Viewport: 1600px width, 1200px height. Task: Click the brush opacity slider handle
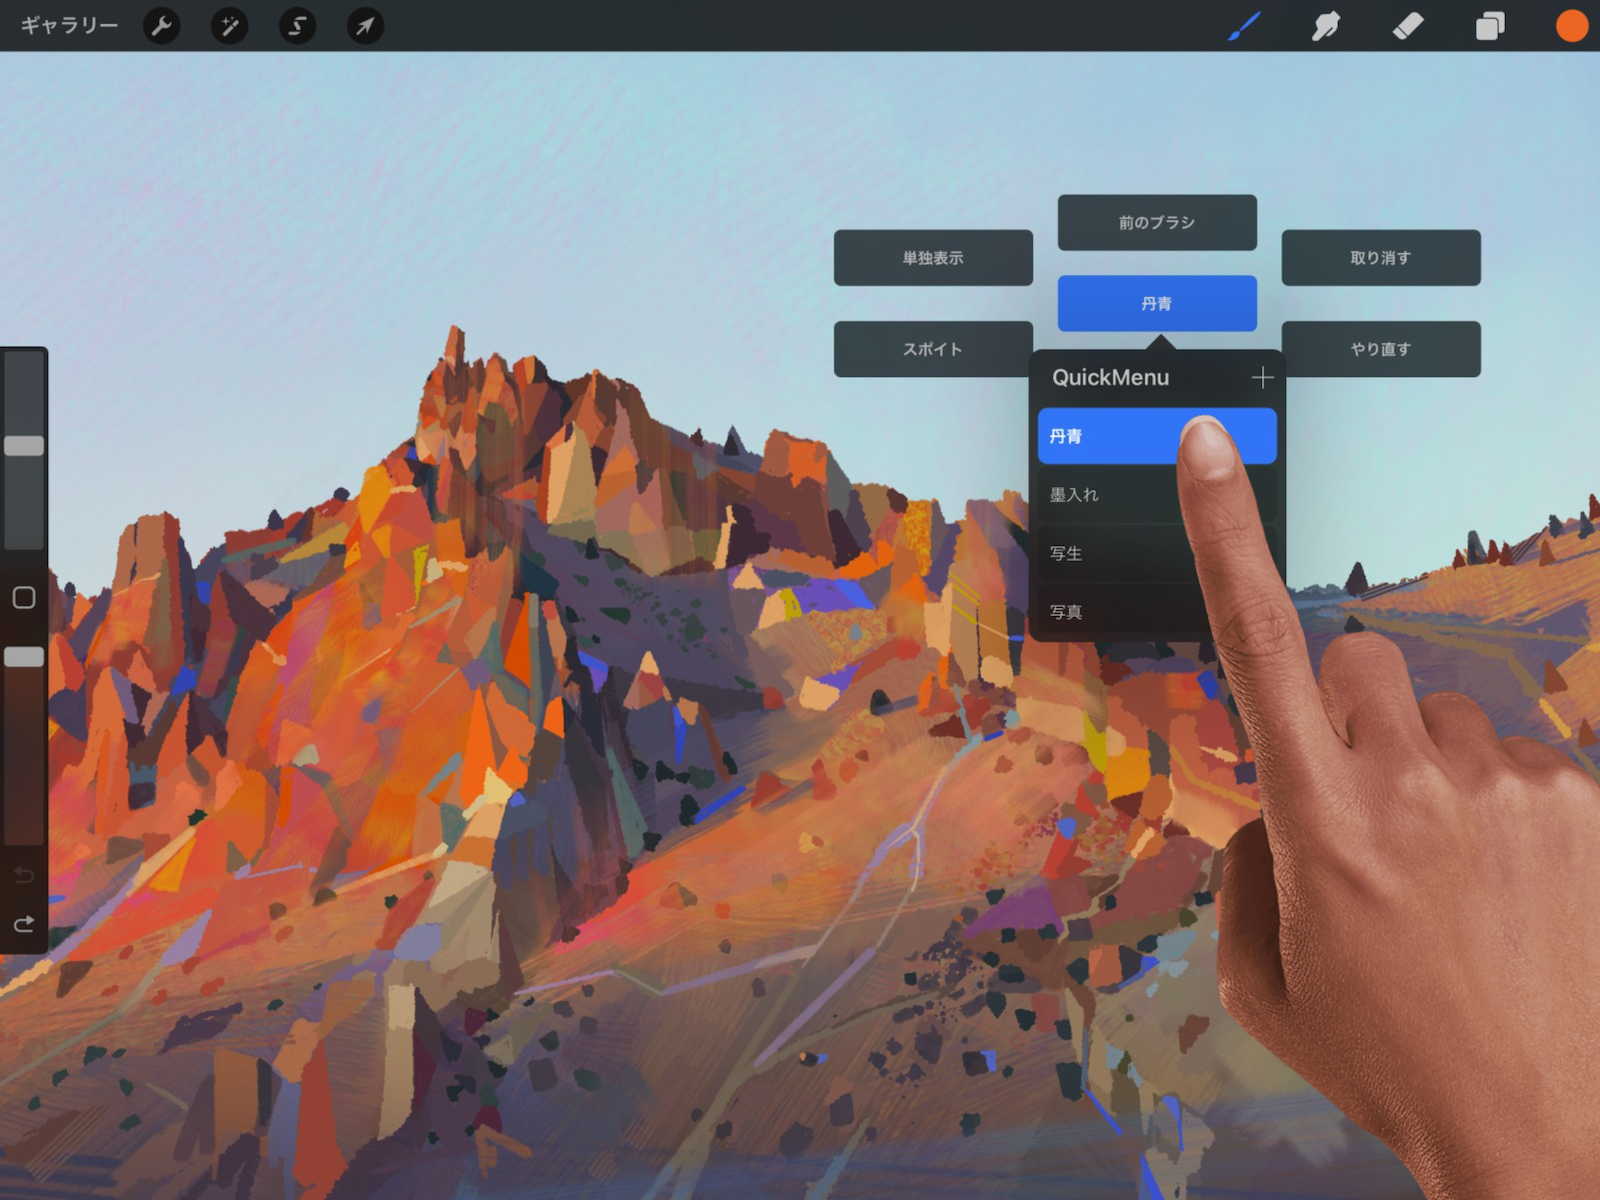(x=24, y=657)
